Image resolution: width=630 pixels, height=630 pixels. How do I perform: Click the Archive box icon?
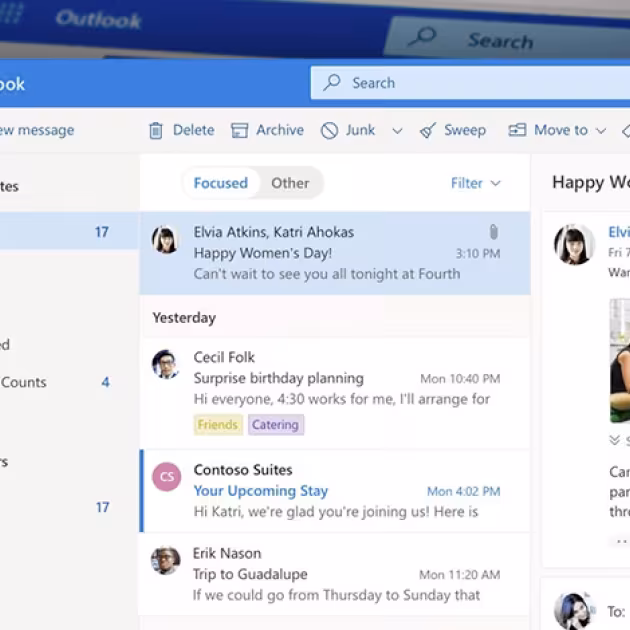pyautogui.click(x=240, y=131)
